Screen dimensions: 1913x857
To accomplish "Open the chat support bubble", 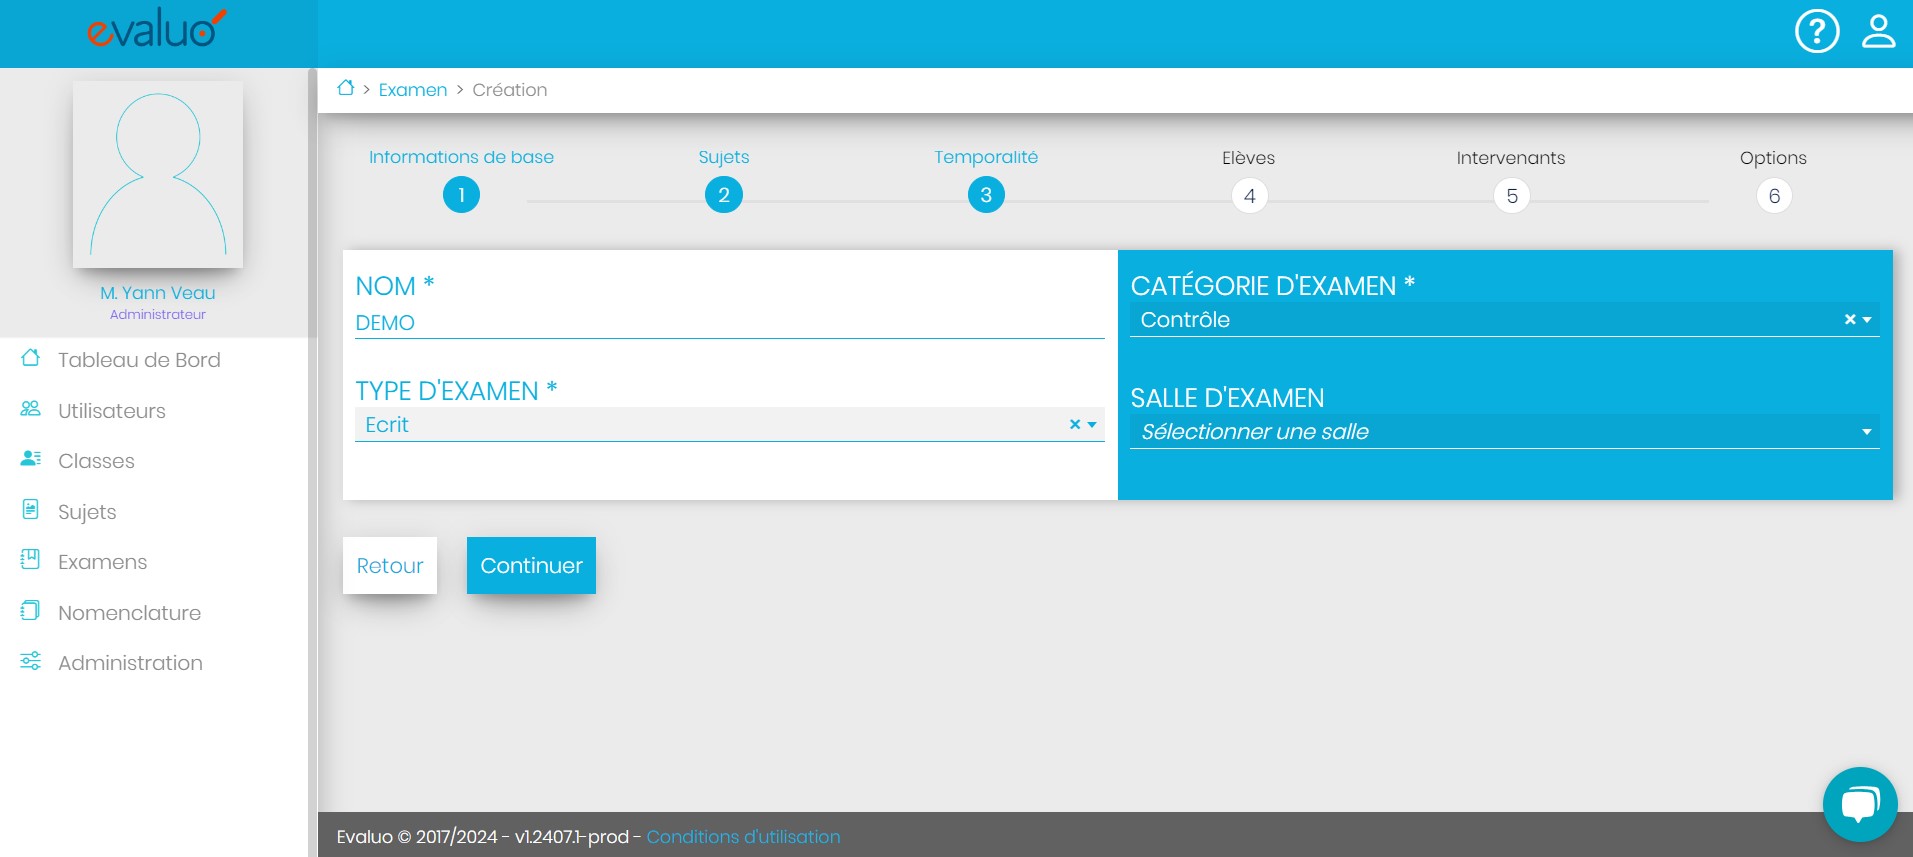I will click(x=1859, y=804).
